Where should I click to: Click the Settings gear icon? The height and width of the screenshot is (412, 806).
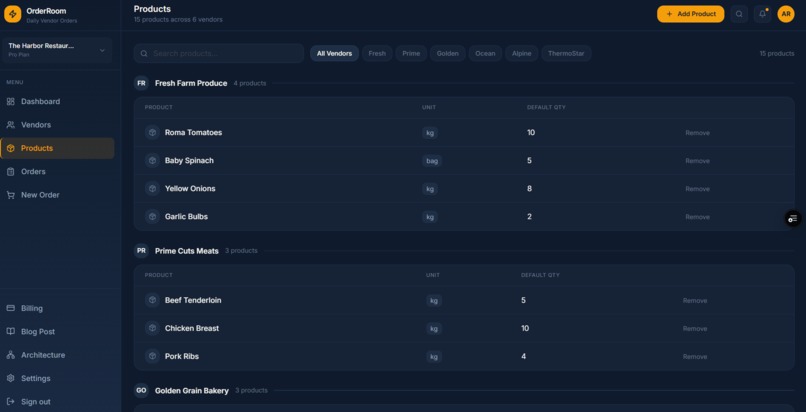(10, 378)
